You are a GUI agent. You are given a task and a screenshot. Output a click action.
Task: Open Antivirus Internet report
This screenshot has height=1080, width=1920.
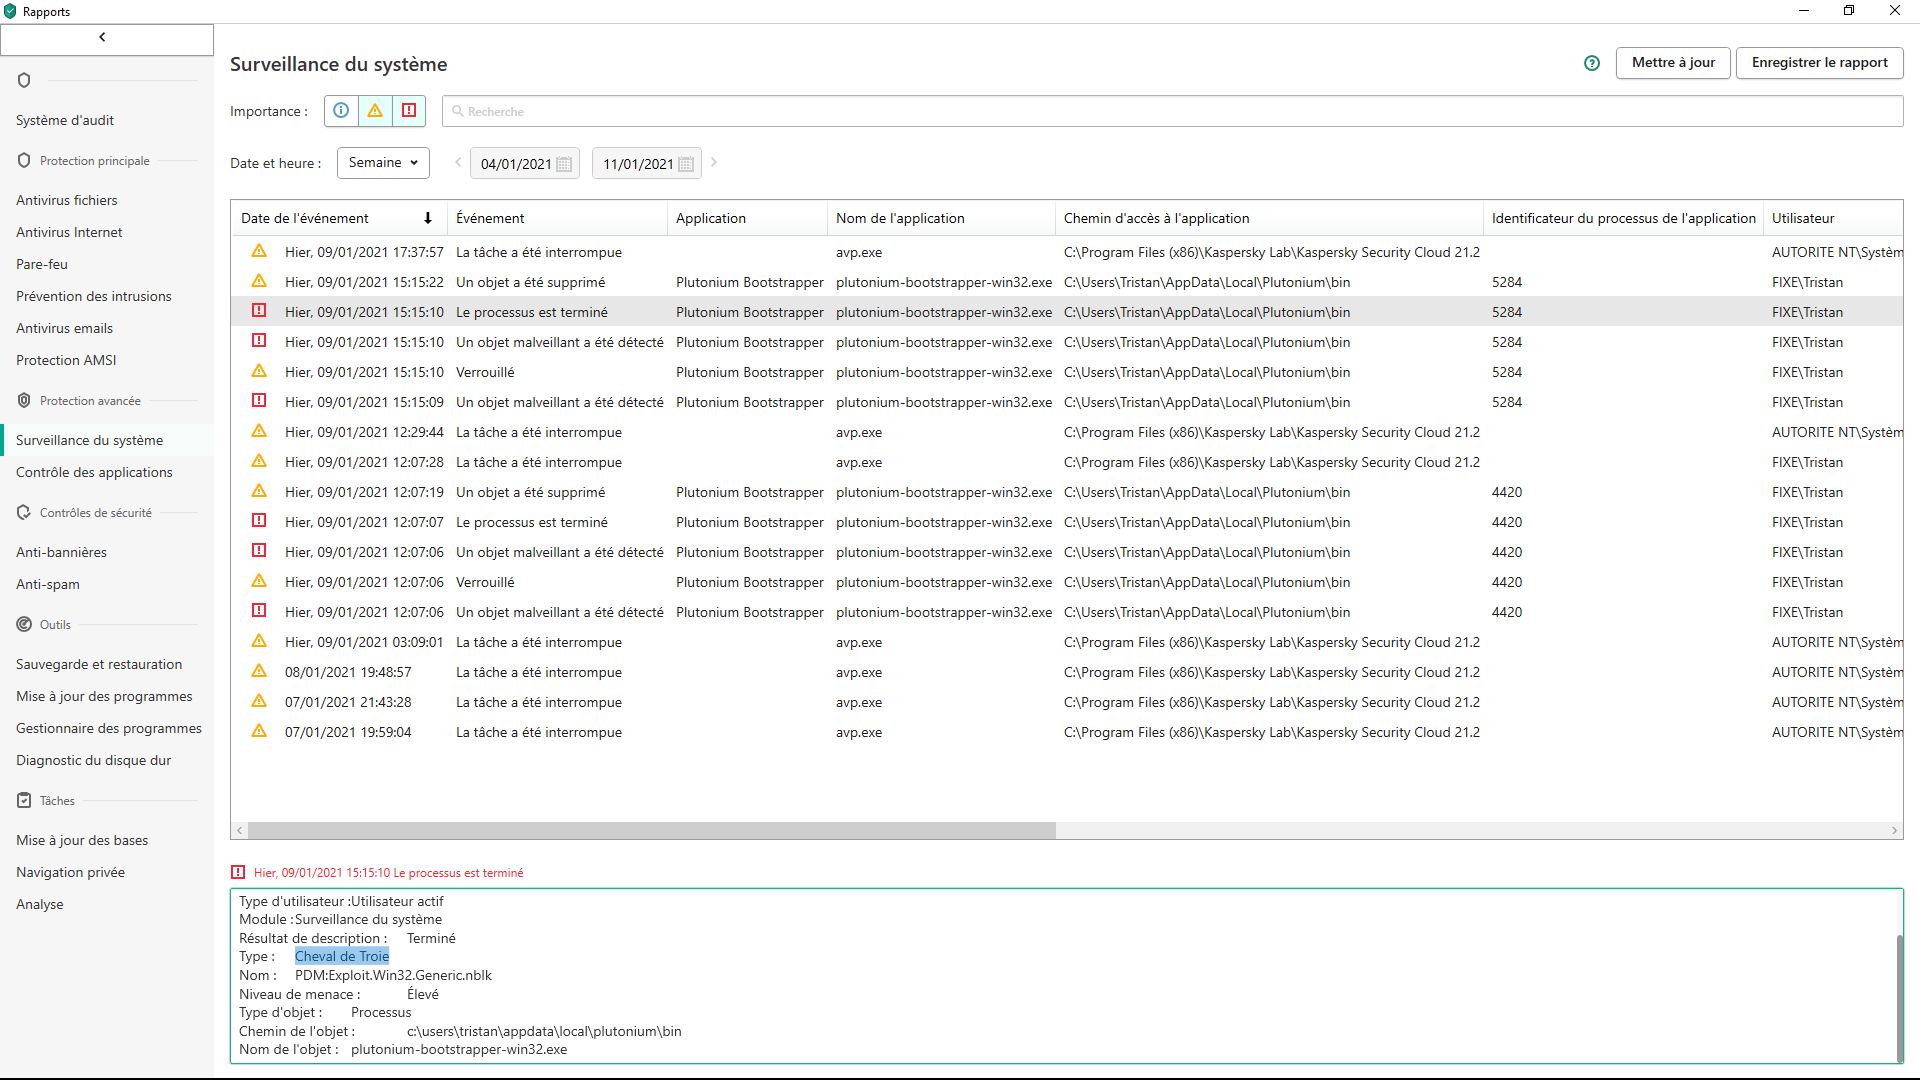(x=69, y=232)
